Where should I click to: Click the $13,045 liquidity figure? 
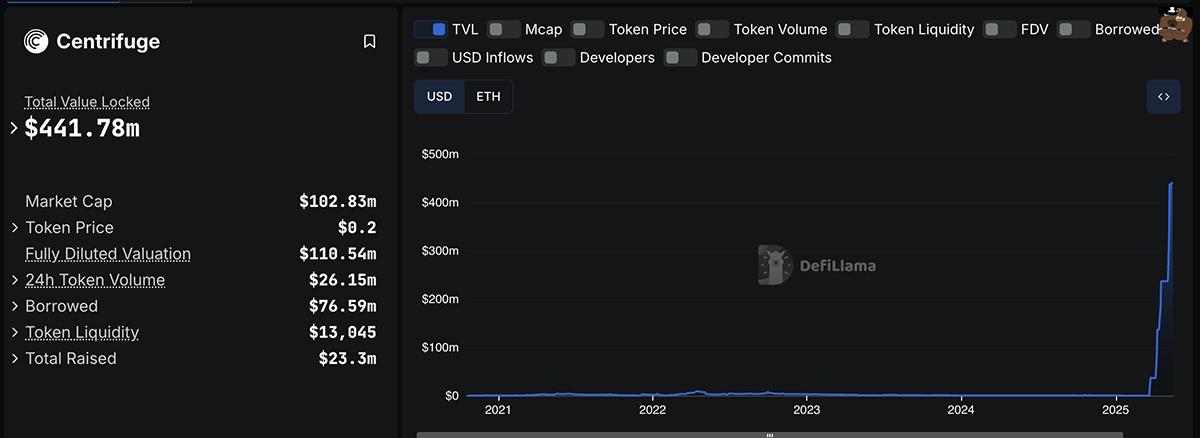343,332
